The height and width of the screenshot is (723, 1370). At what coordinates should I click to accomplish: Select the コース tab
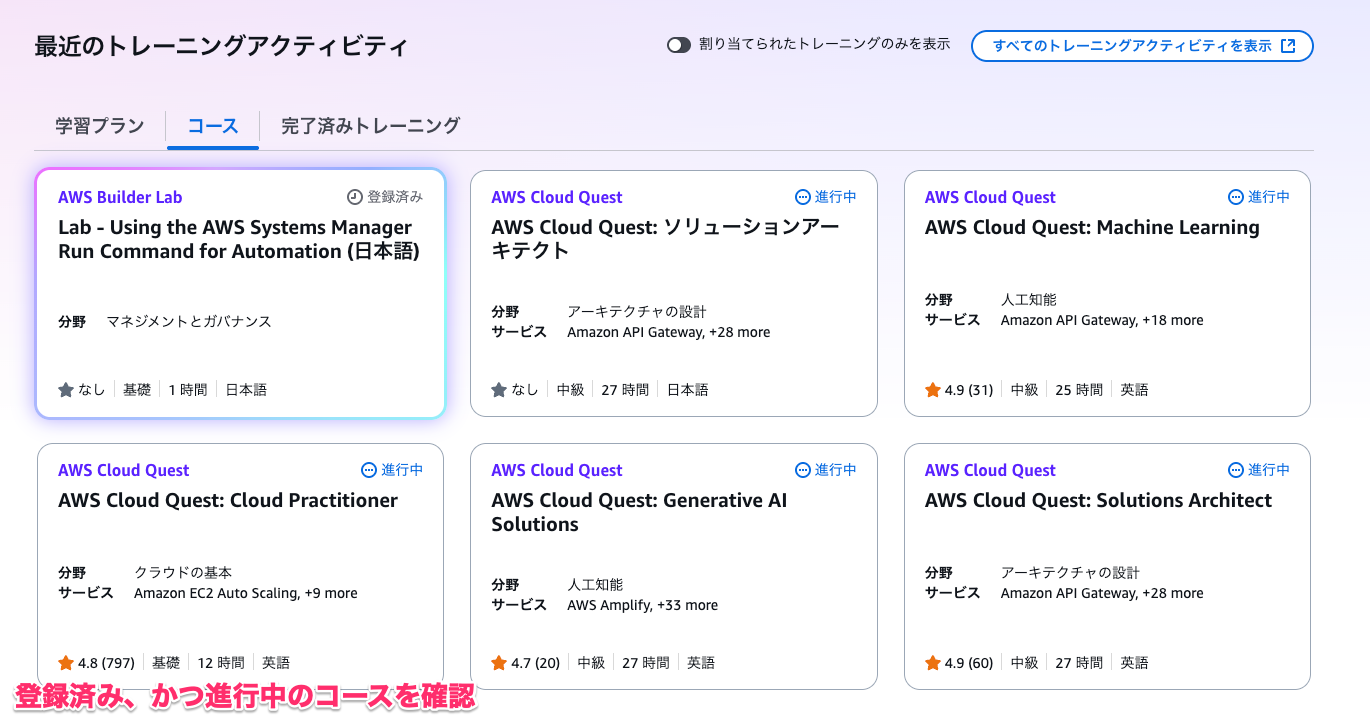213,126
